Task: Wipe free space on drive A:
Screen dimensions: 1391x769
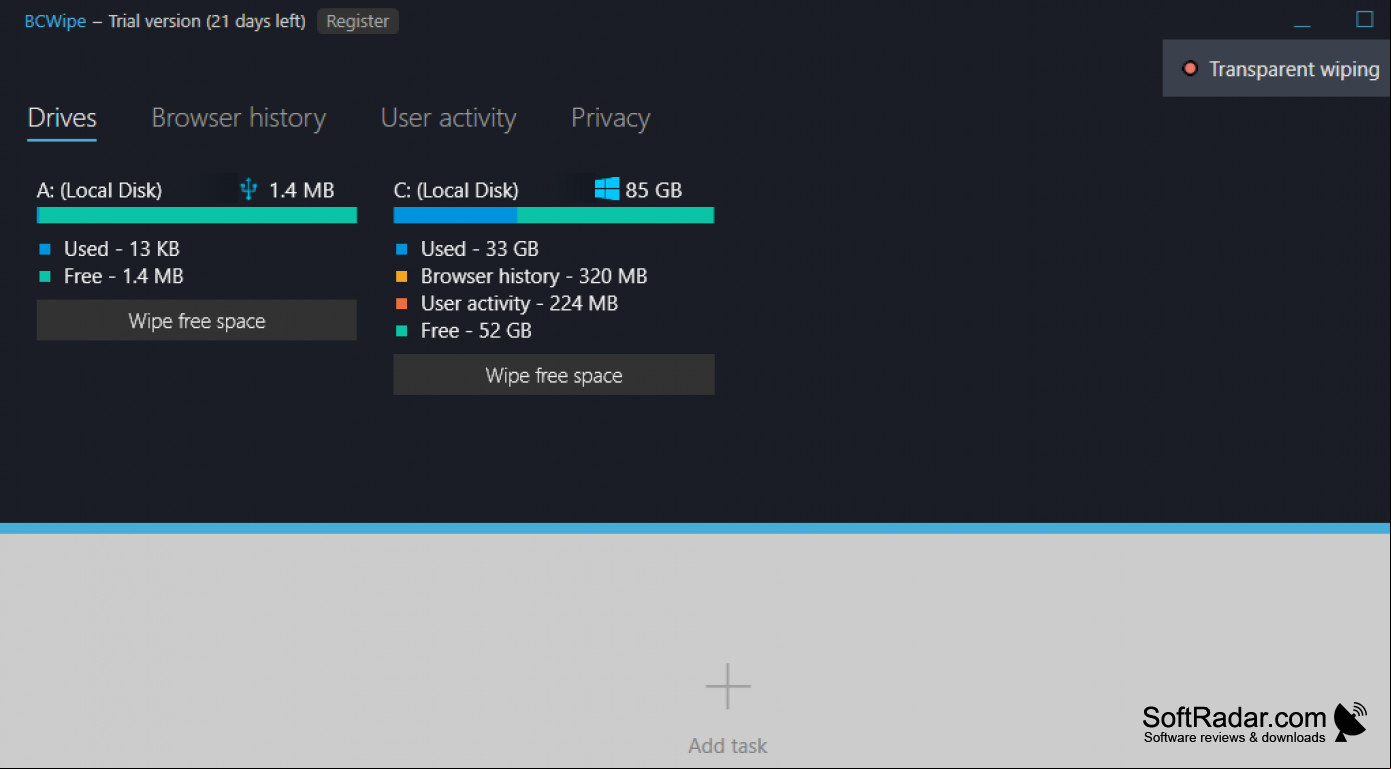Action: coord(197,321)
